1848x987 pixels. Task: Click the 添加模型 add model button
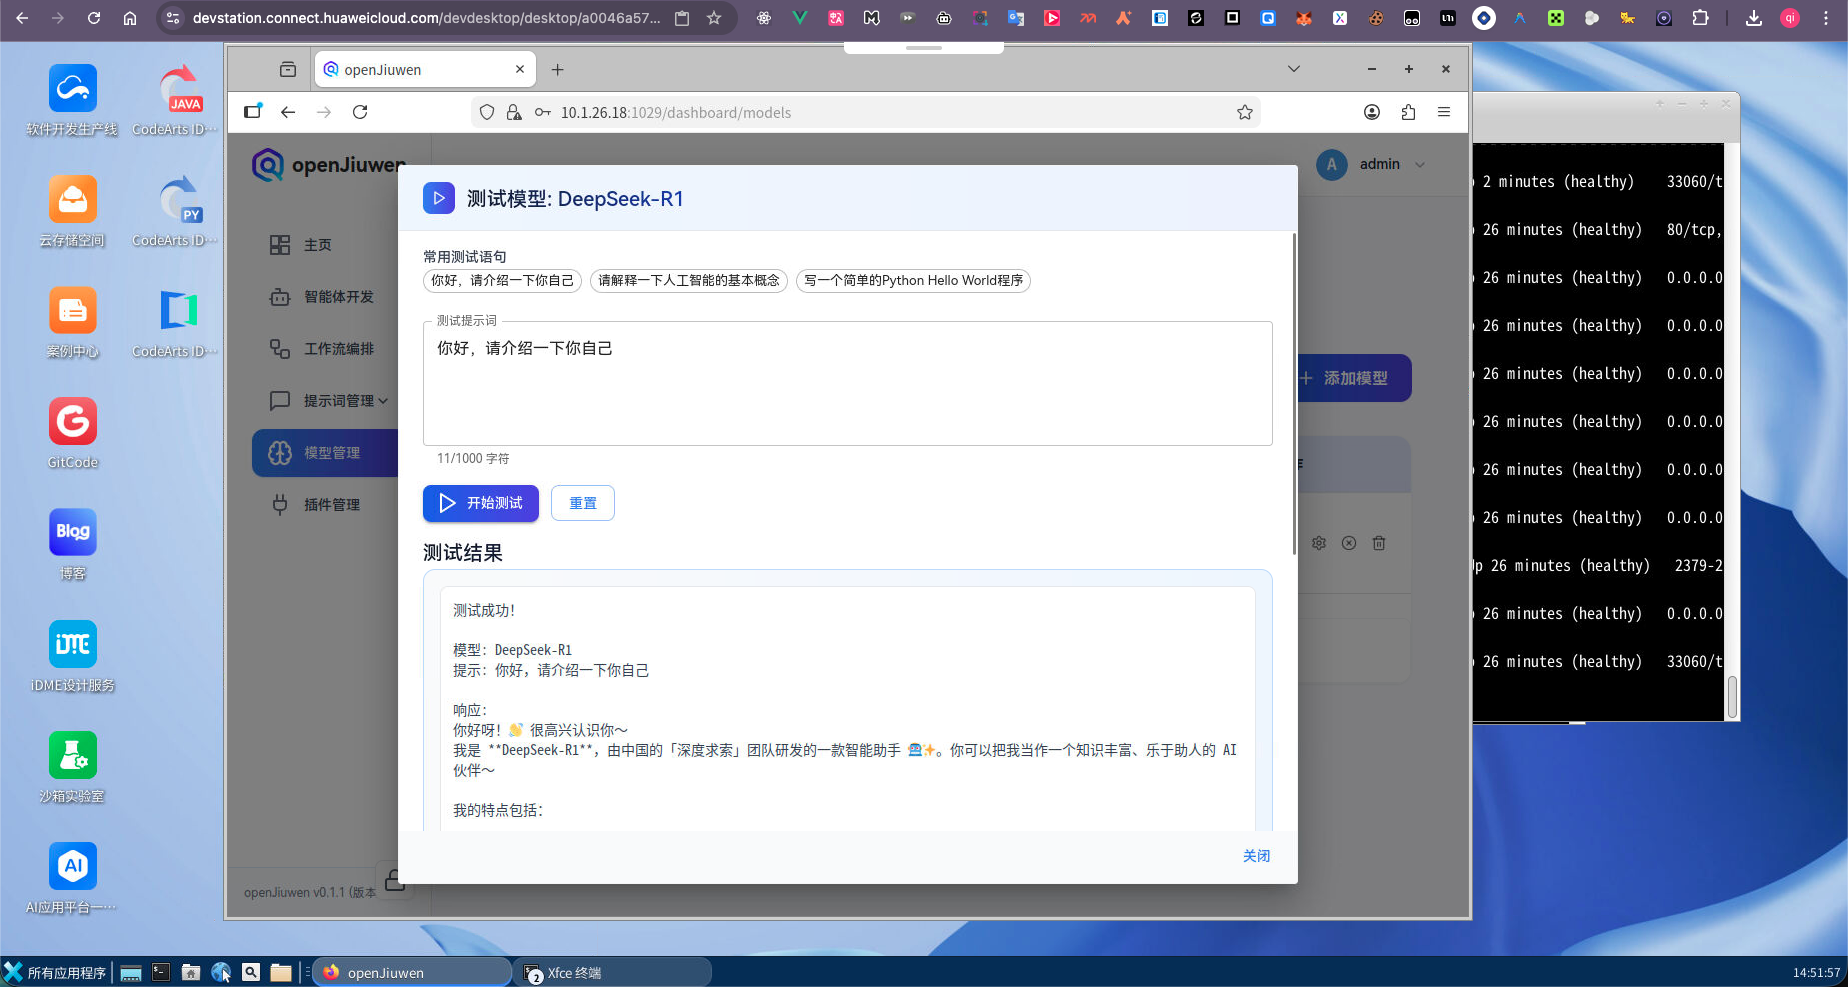(1354, 378)
